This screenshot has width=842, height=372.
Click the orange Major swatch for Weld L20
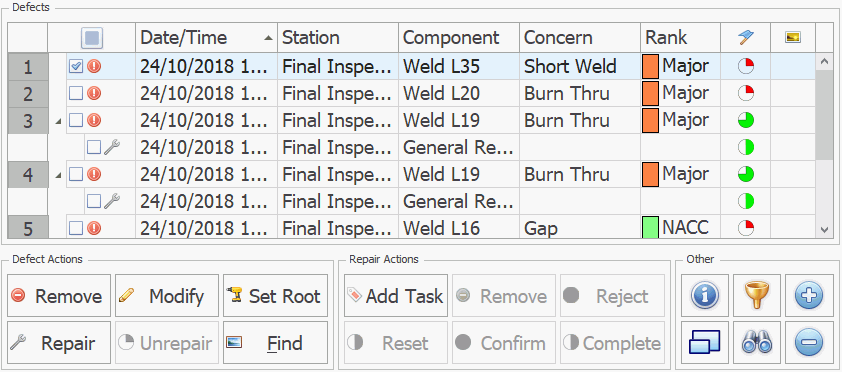click(x=650, y=93)
